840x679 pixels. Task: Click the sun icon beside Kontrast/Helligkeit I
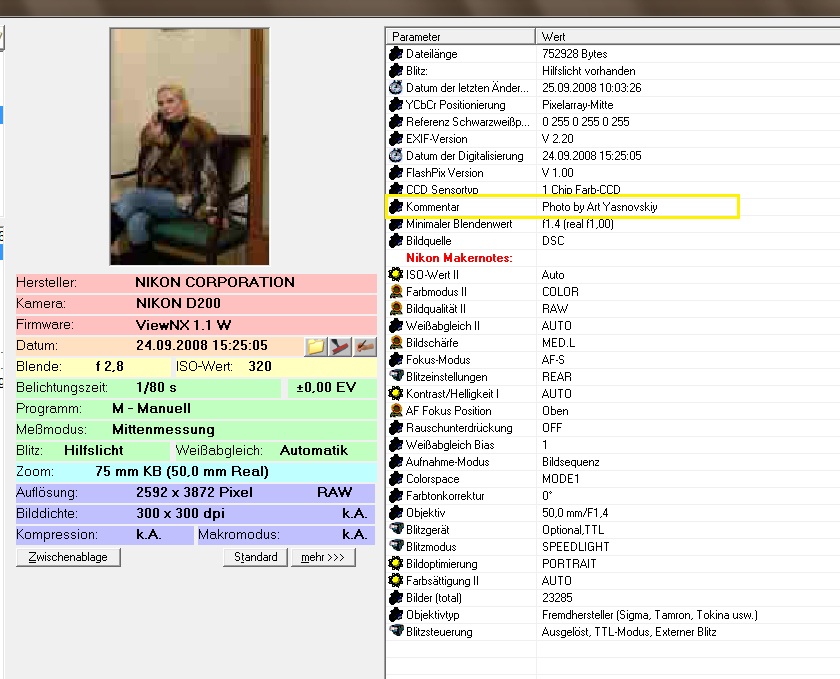click(x=396, y=393)
